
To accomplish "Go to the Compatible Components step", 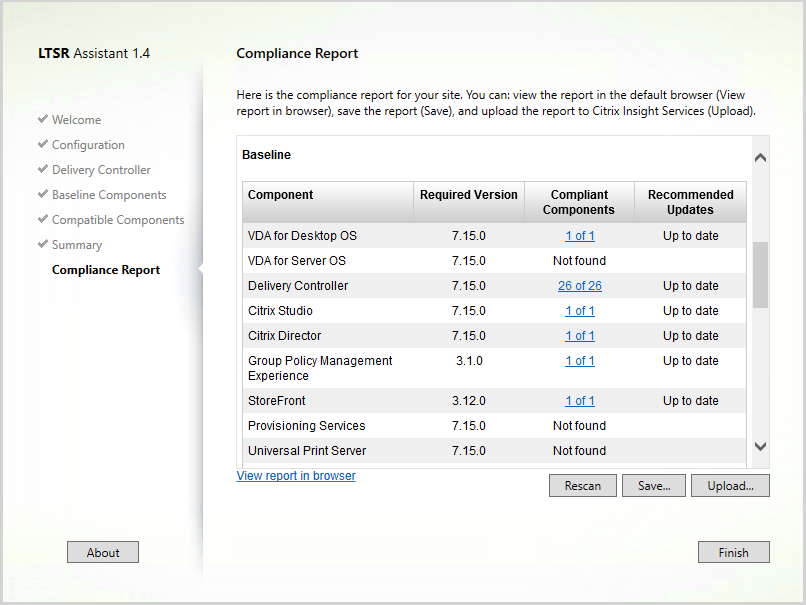I will pyautogui.click(x=118, y=220).
